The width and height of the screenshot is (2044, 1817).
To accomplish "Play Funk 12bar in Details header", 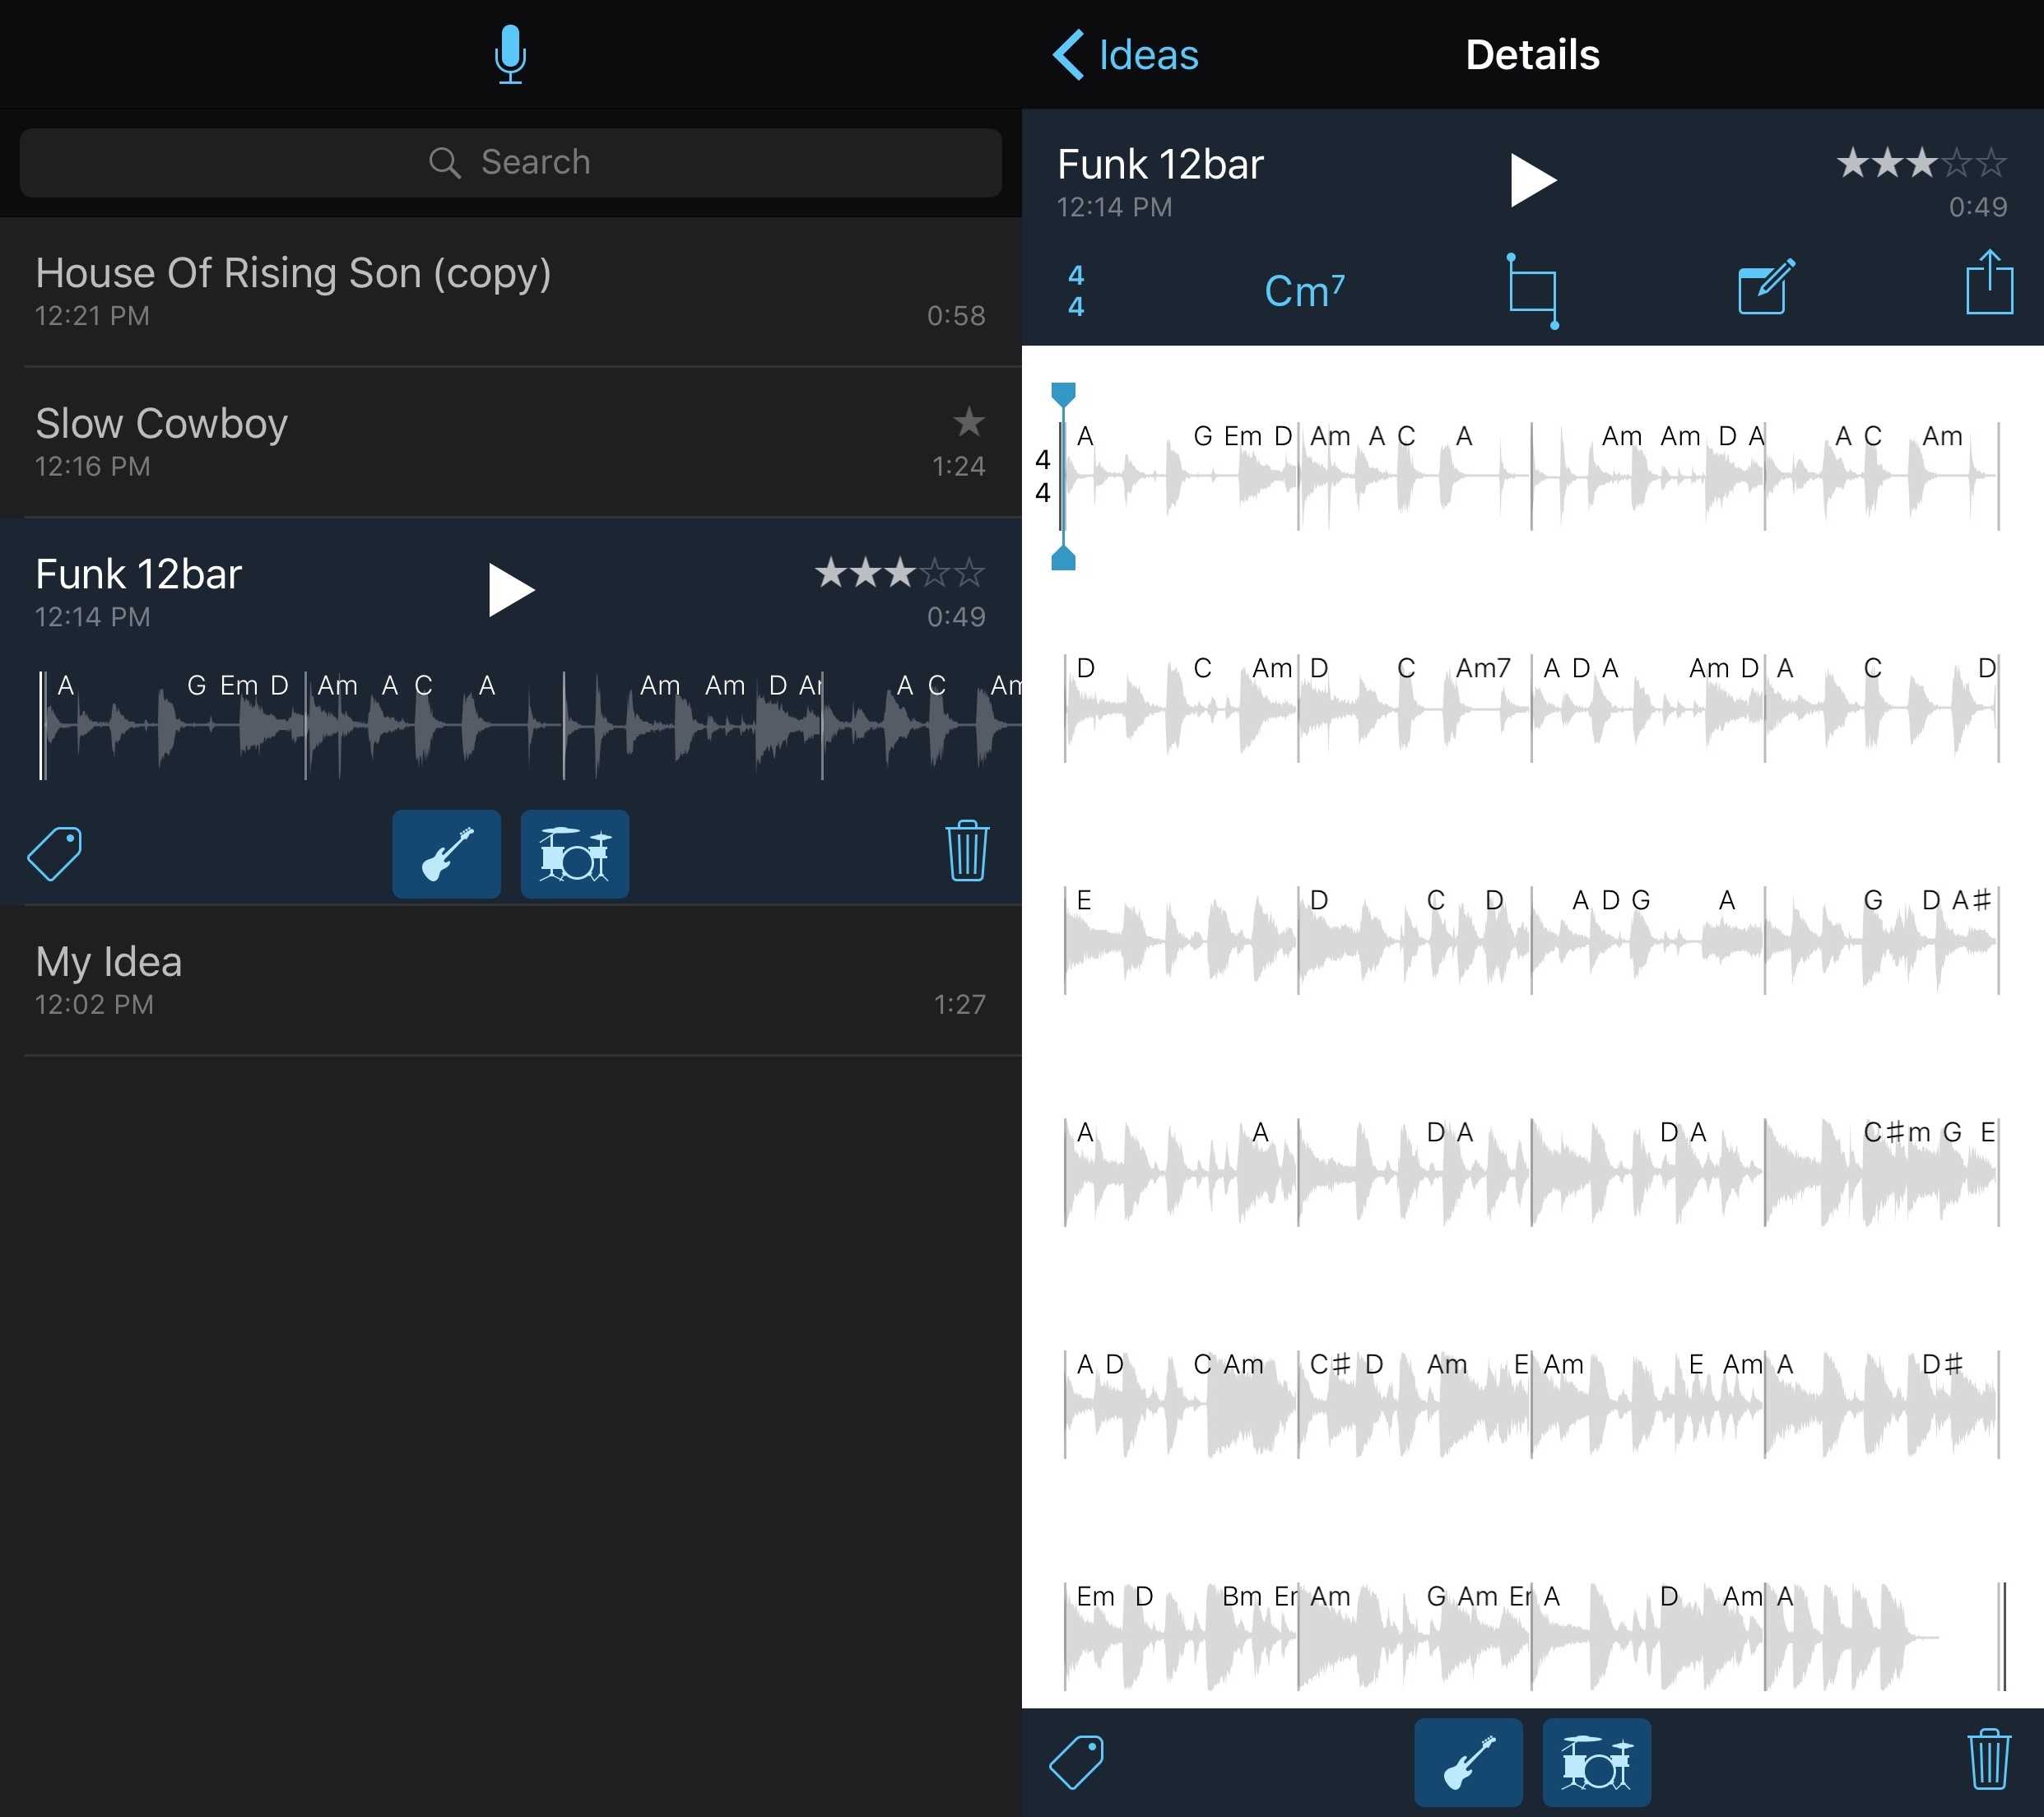I will click(x=1532, y=180).
